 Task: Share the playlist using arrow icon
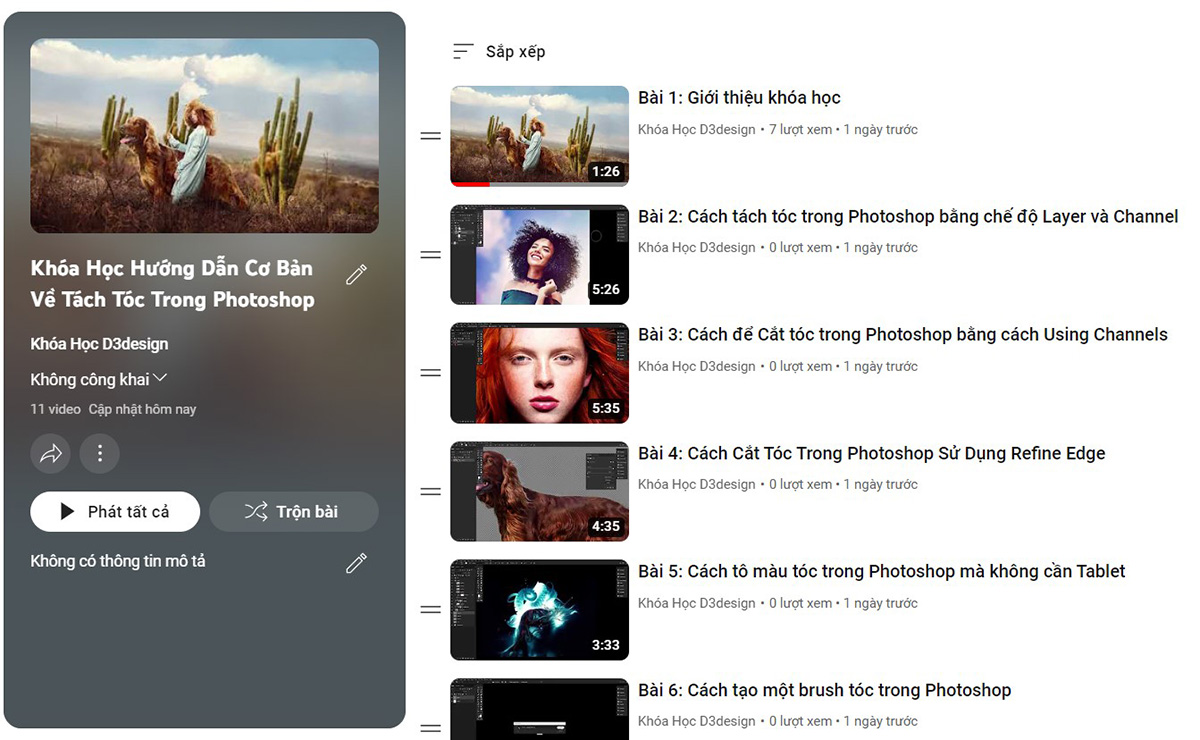pyautogui.click(x=50, y=454)
